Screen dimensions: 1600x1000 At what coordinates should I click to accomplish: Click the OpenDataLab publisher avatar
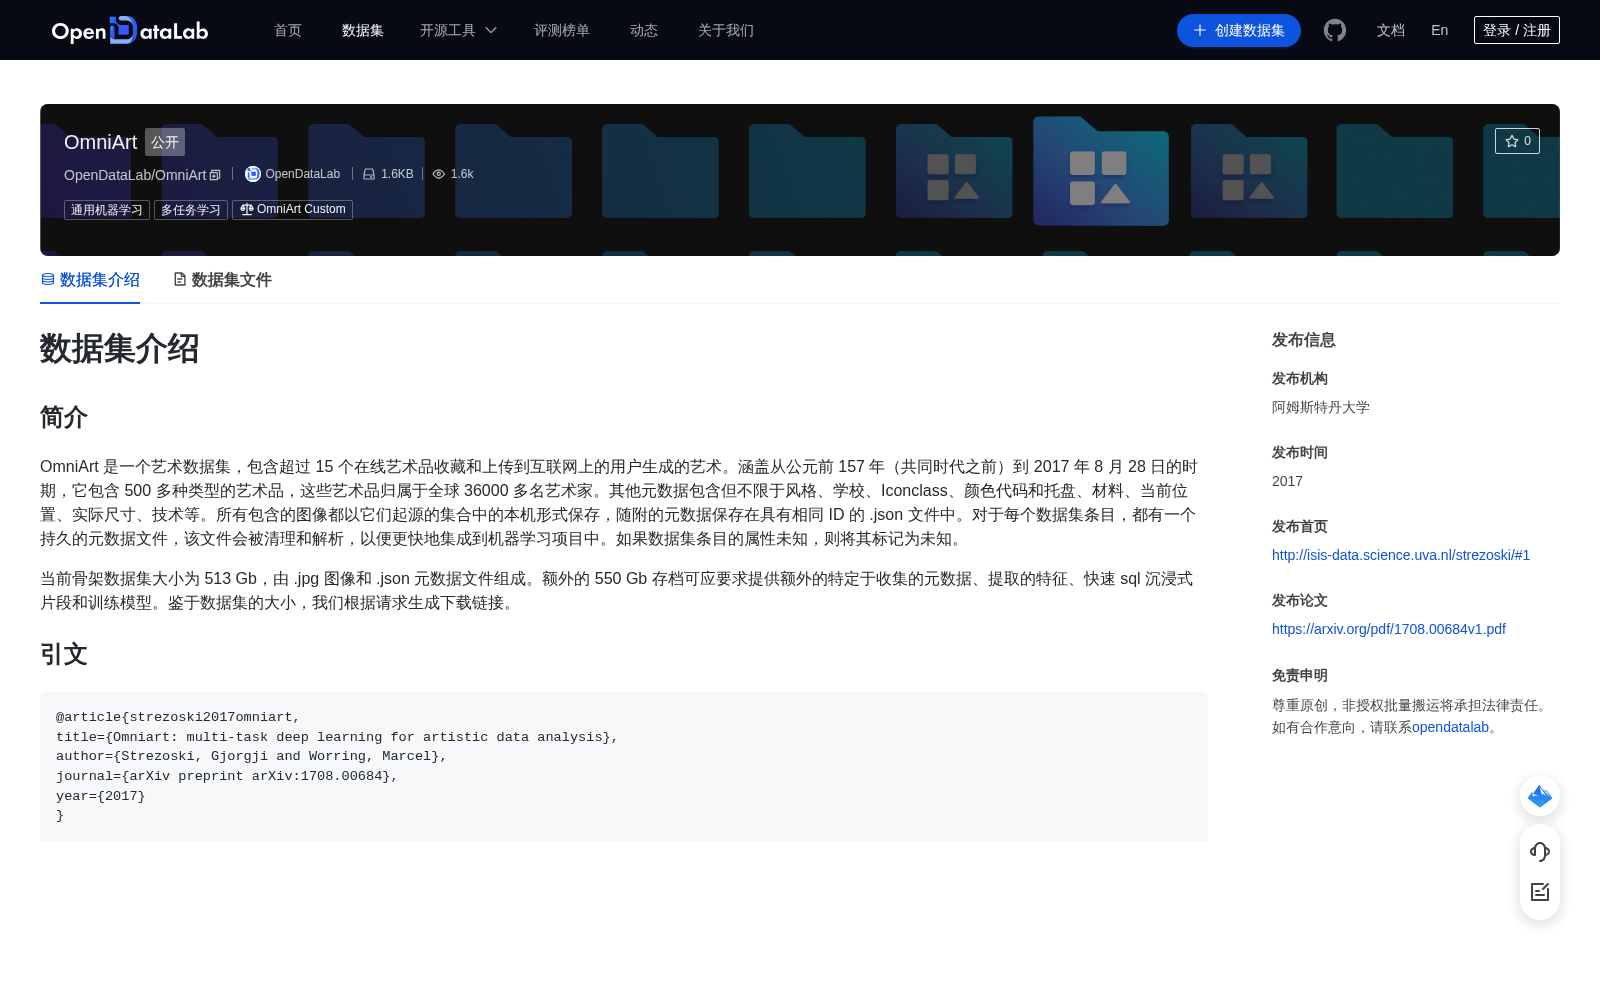[253, 174]
